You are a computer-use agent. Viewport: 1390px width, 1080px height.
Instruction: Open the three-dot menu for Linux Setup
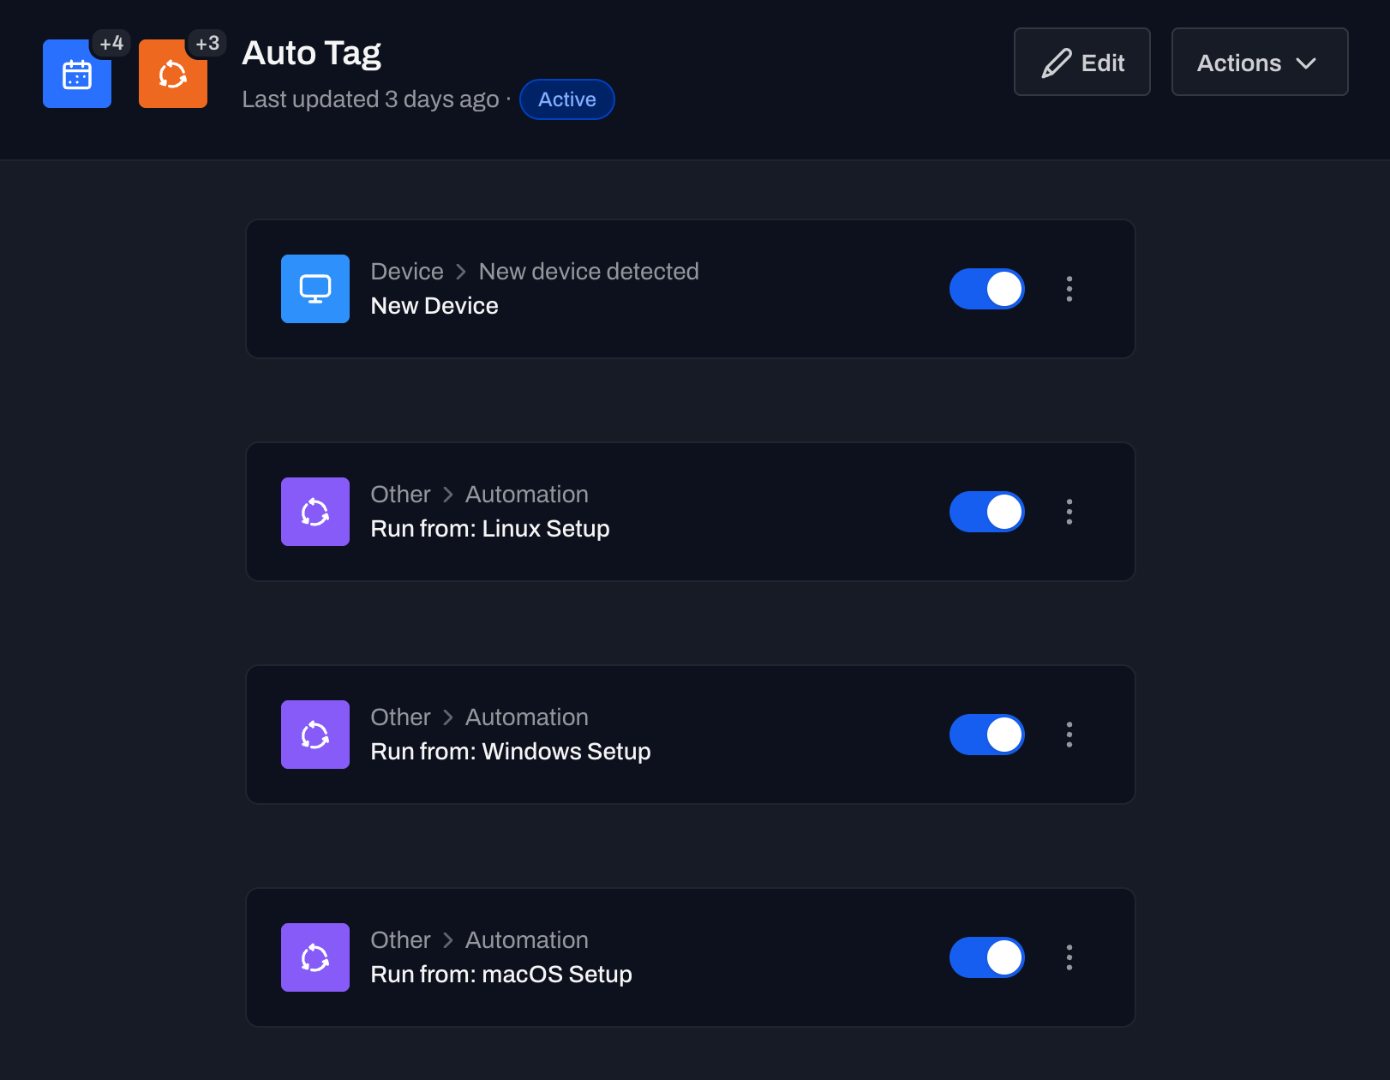(x=1069, y=512)
